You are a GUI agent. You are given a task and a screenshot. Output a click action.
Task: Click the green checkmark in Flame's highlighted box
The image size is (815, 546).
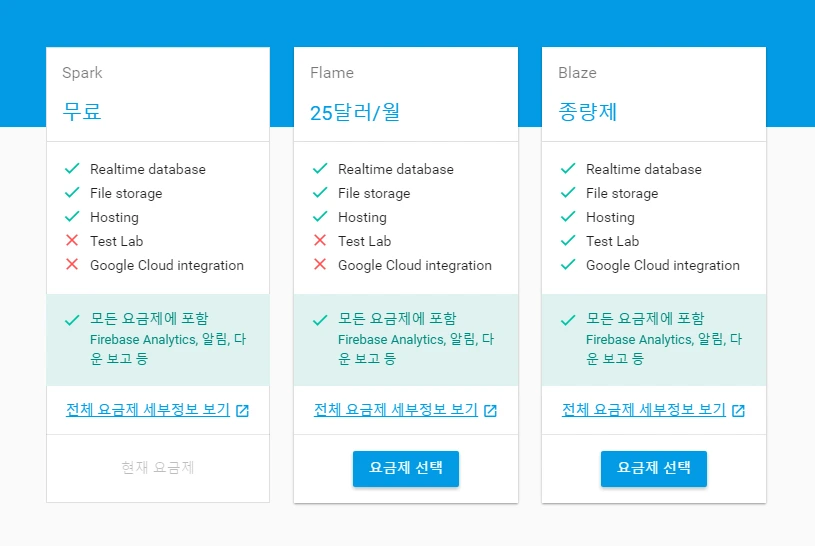[x=320, y=320]
